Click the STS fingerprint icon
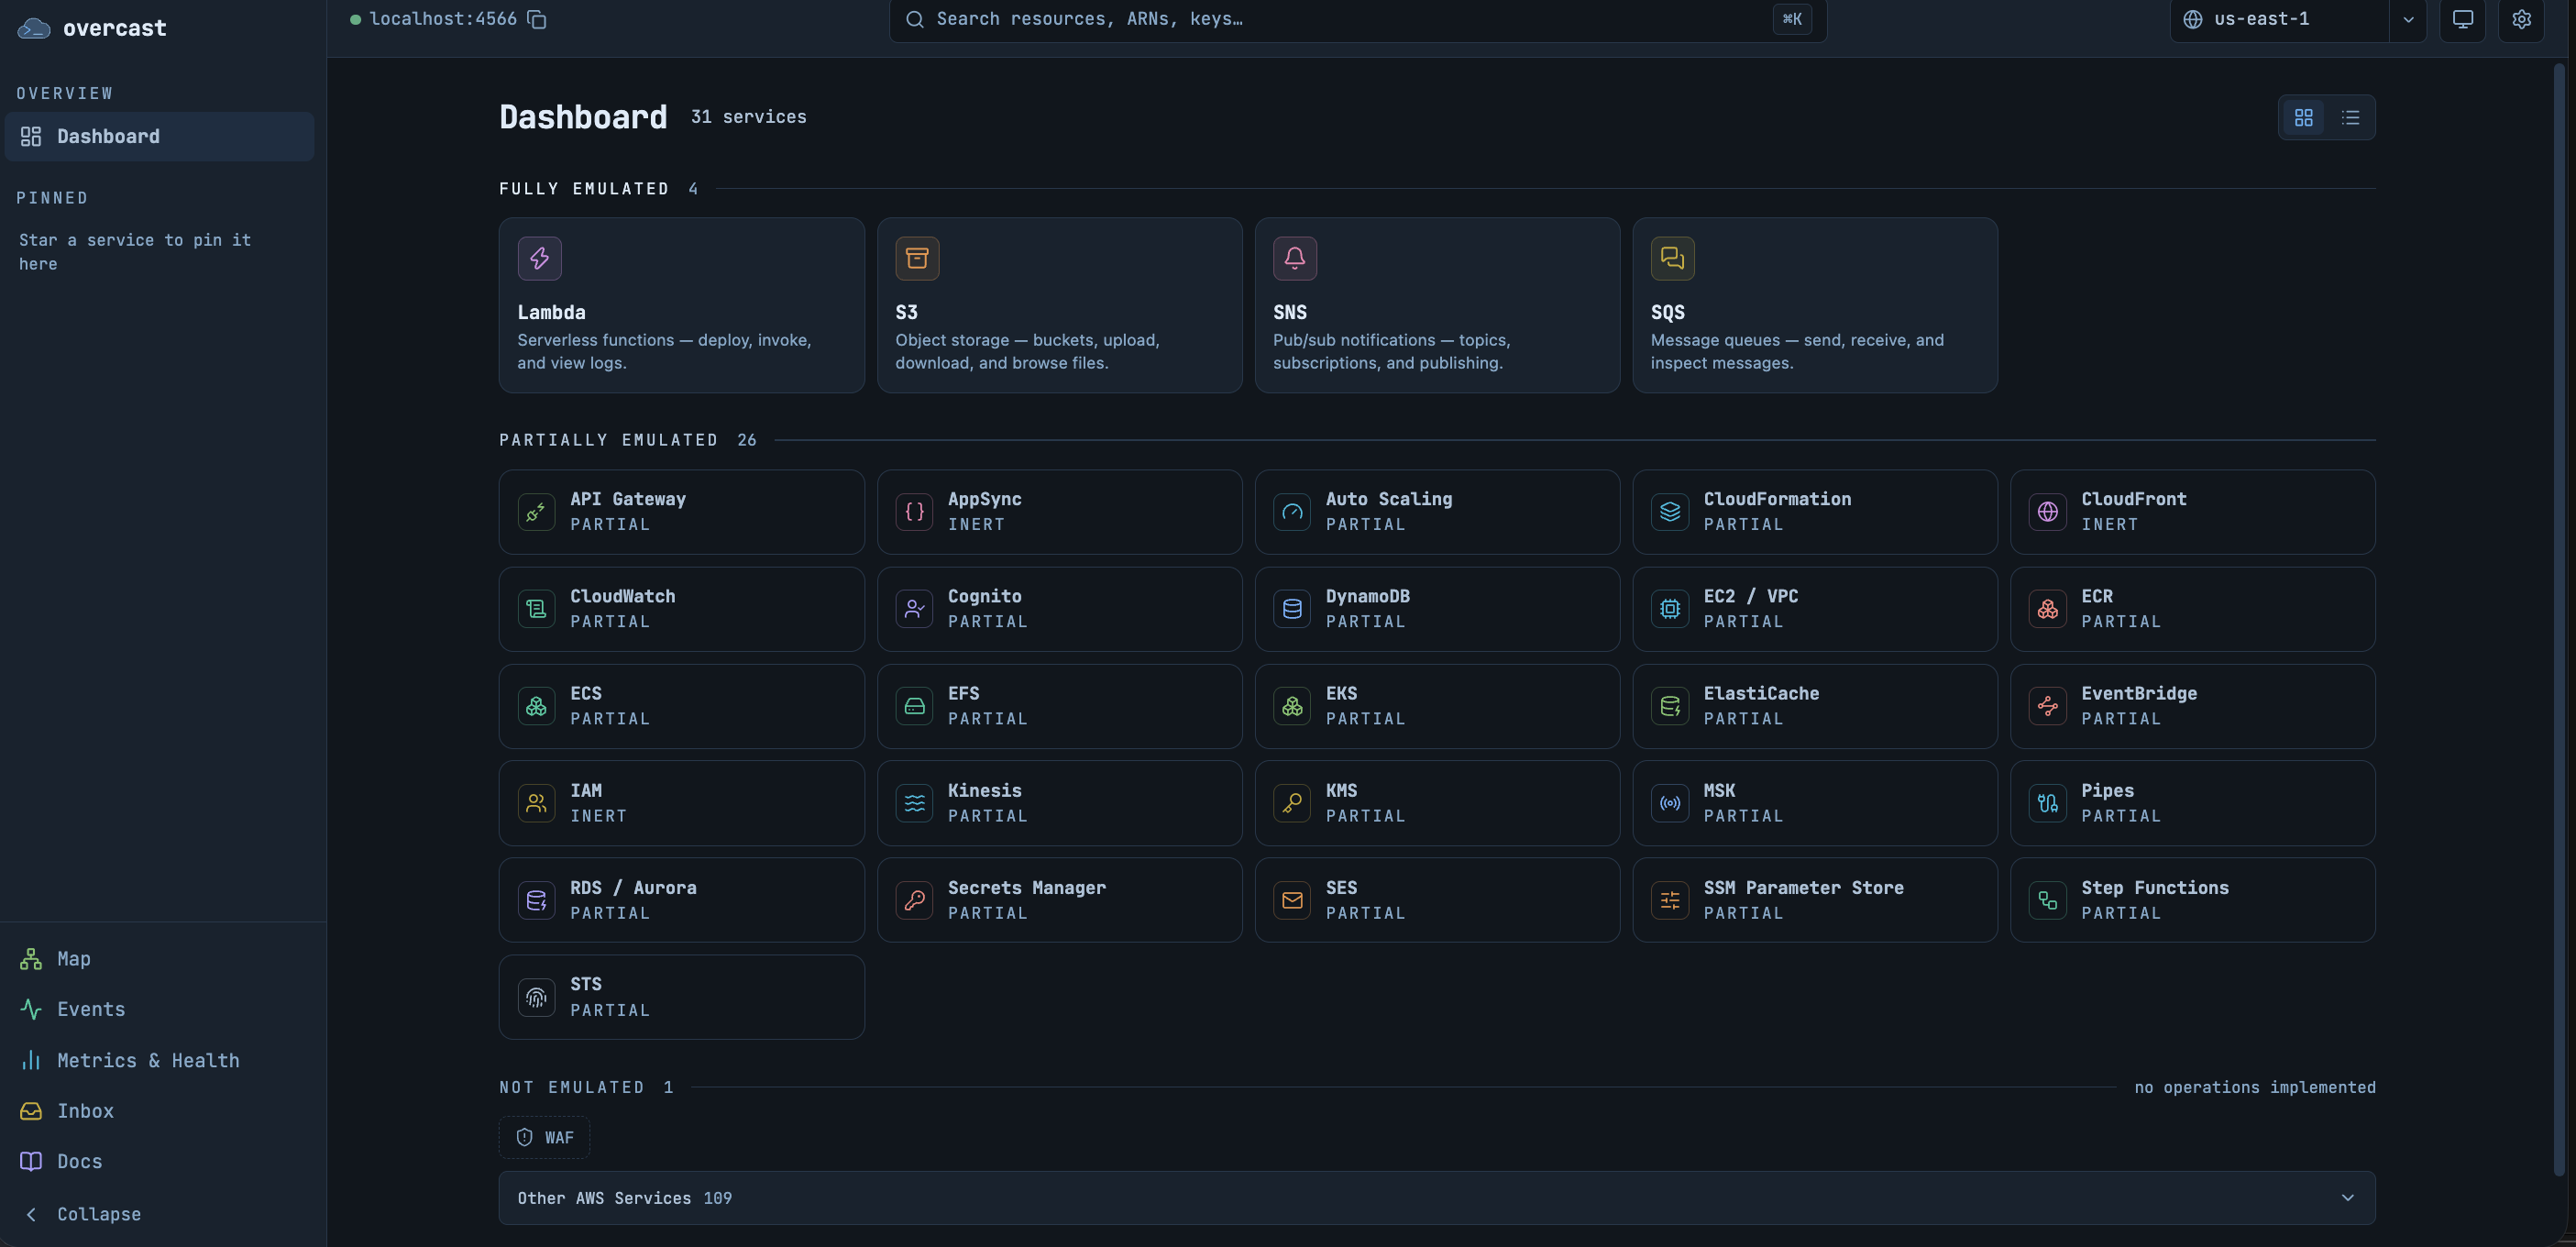The image size is (2576, 1247). pos(537,997)
